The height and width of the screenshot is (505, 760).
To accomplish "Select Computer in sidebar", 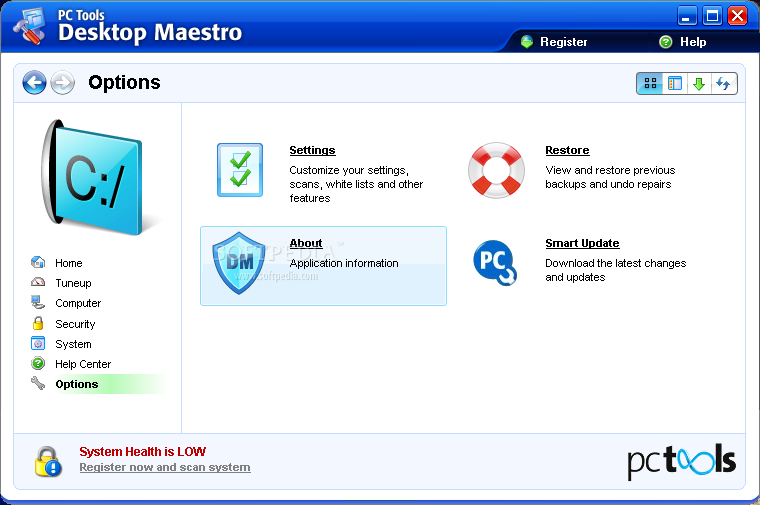I will click(78, 303).
